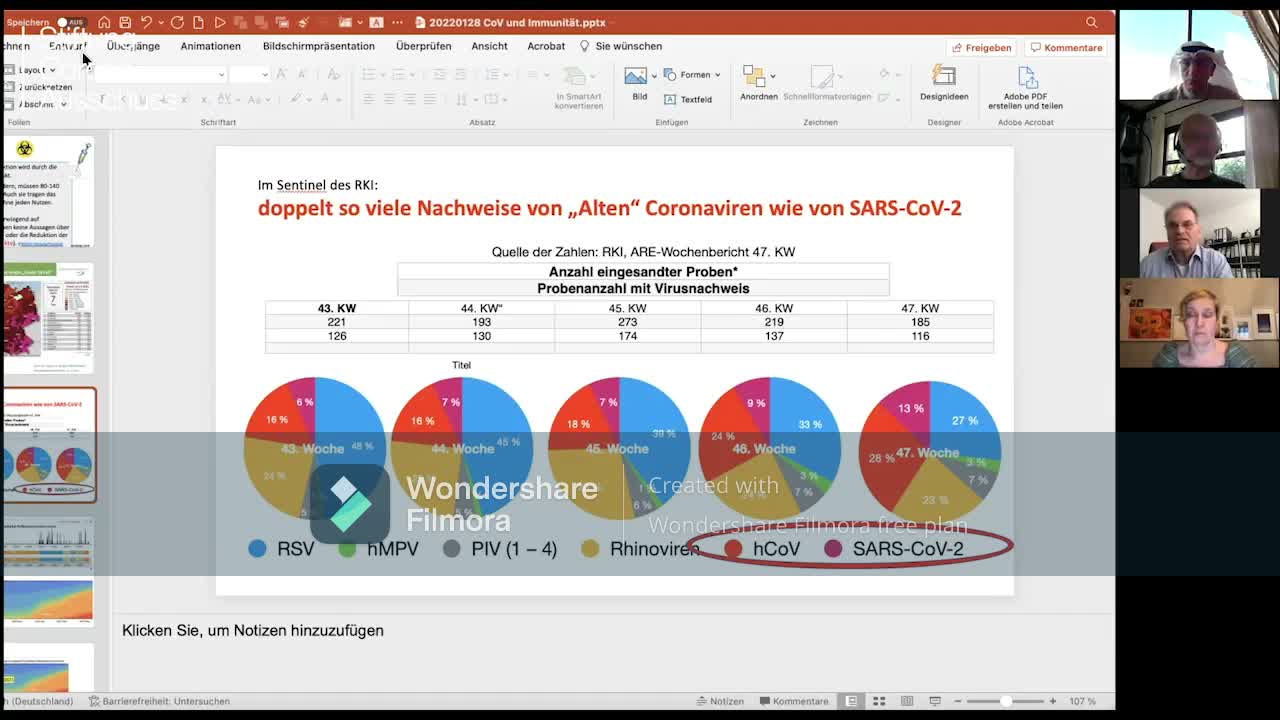The height and width of the screenshot is (720, 1280).
Task: Click the 'Im Sentinel des RKI:' text
Action: pyautogui.click(x=318, y=185)
